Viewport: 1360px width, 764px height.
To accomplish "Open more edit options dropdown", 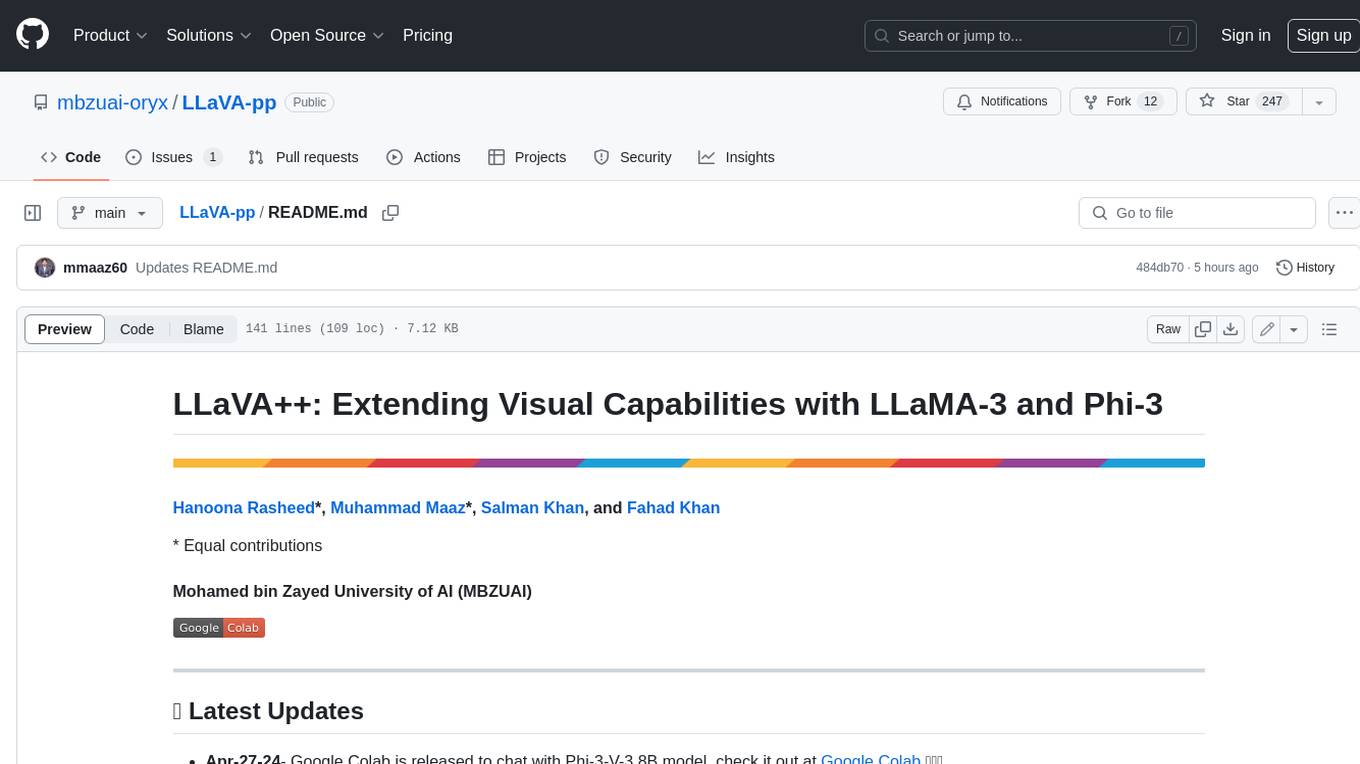I will tap(1294, 329).
